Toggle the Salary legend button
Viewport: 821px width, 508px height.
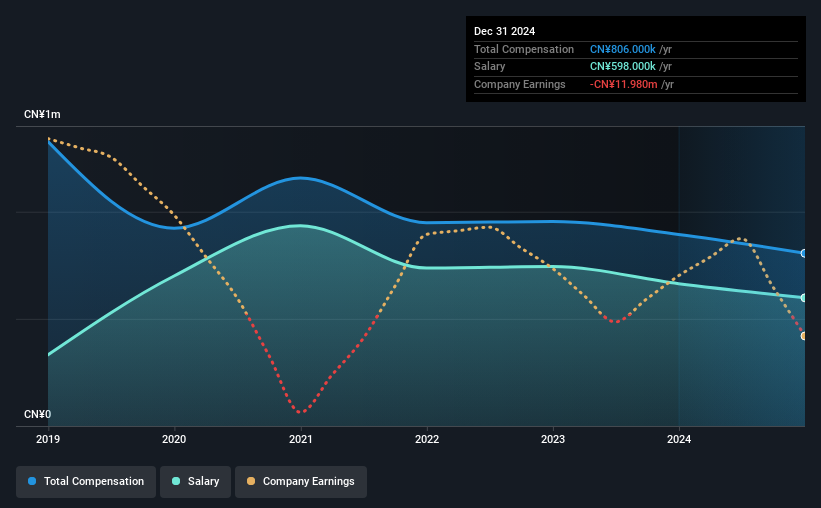click(x=195, y=481)
